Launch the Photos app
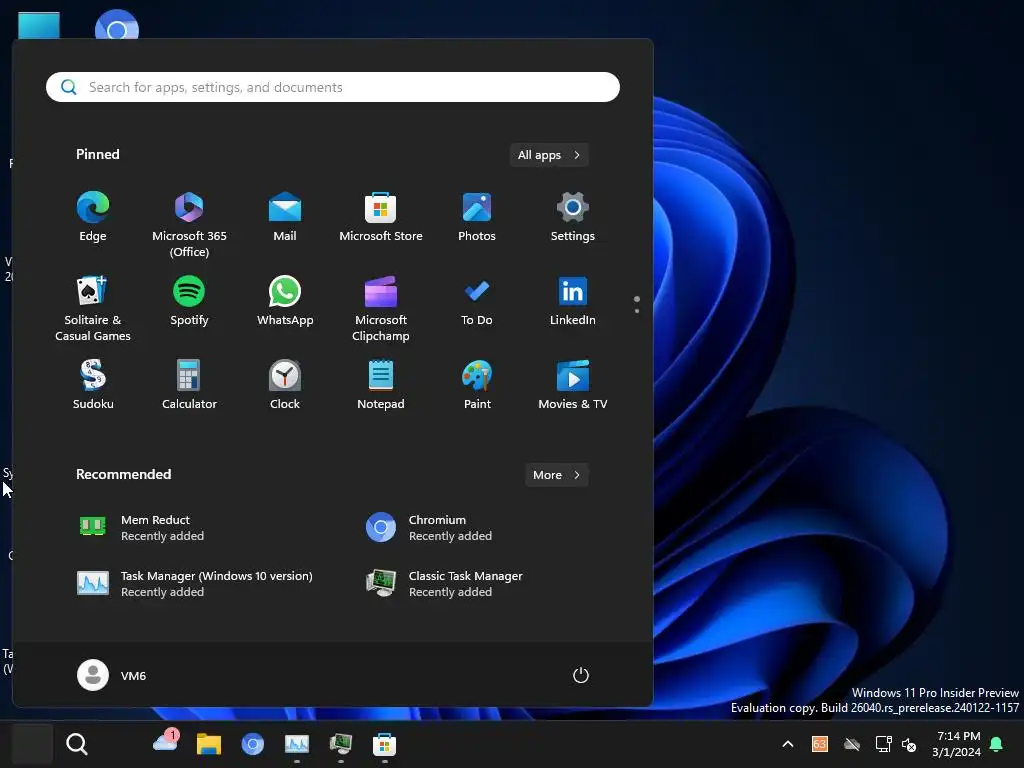Screen dimensions: 1024x768 tap(477, 217)
